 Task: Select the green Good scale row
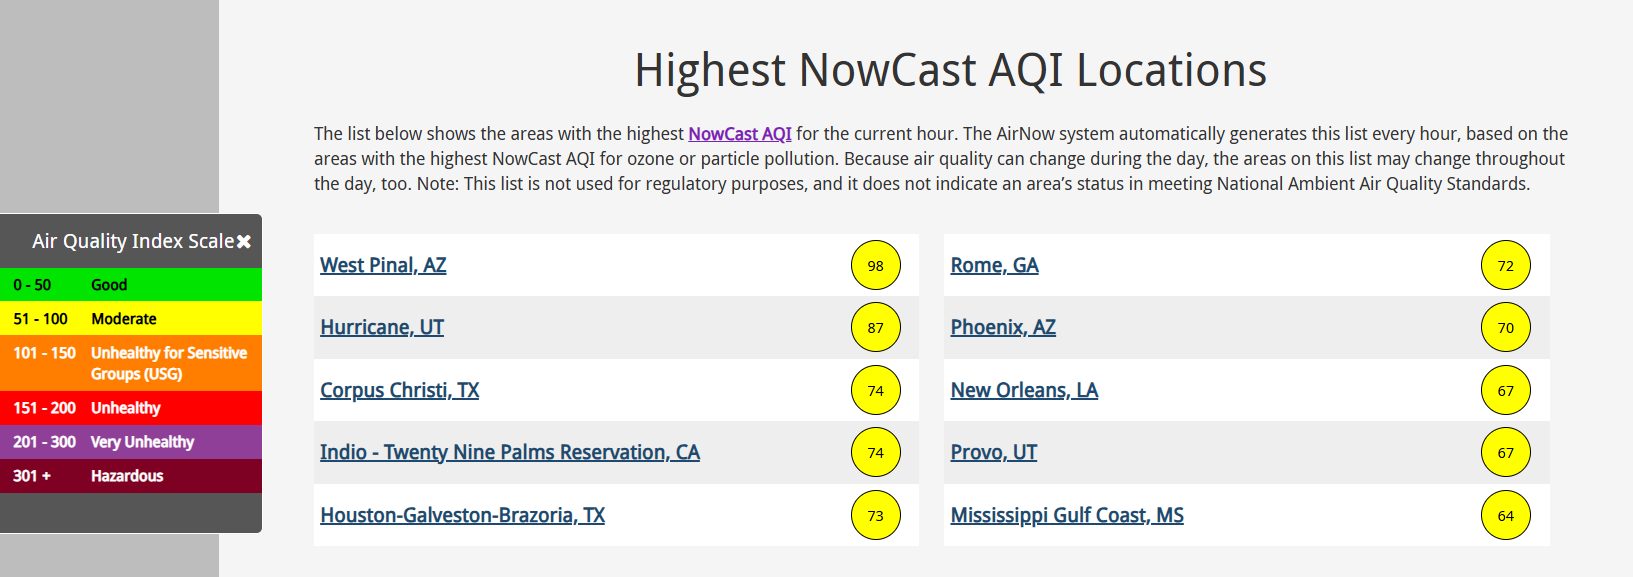[131, 284]
